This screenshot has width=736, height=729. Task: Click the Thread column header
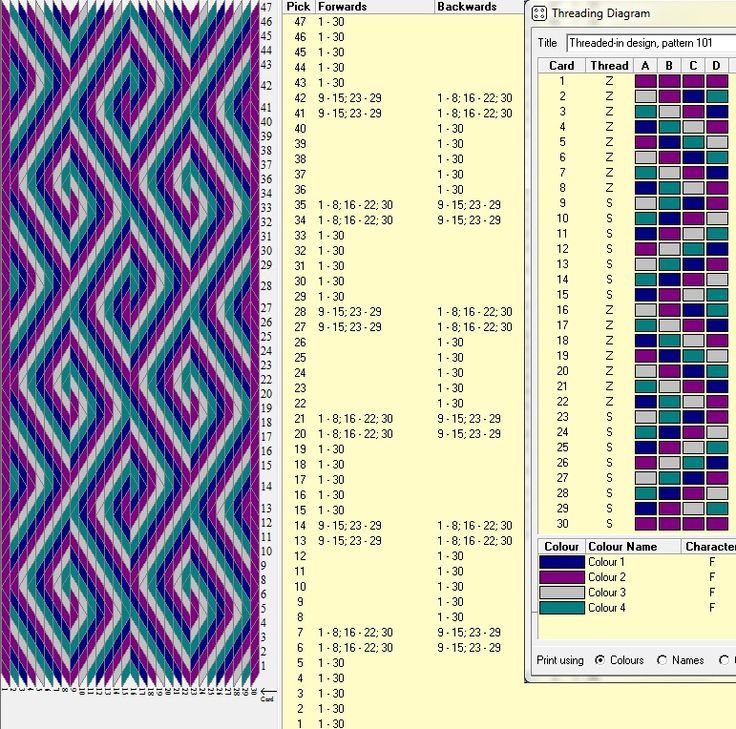(x=609, y=66)
